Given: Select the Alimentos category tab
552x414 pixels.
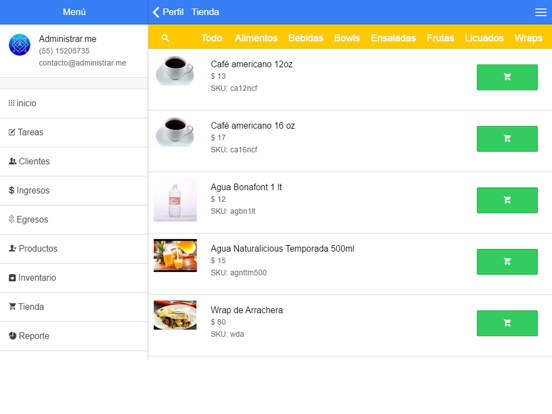Looking at the screenshot, I should (256, 38).
